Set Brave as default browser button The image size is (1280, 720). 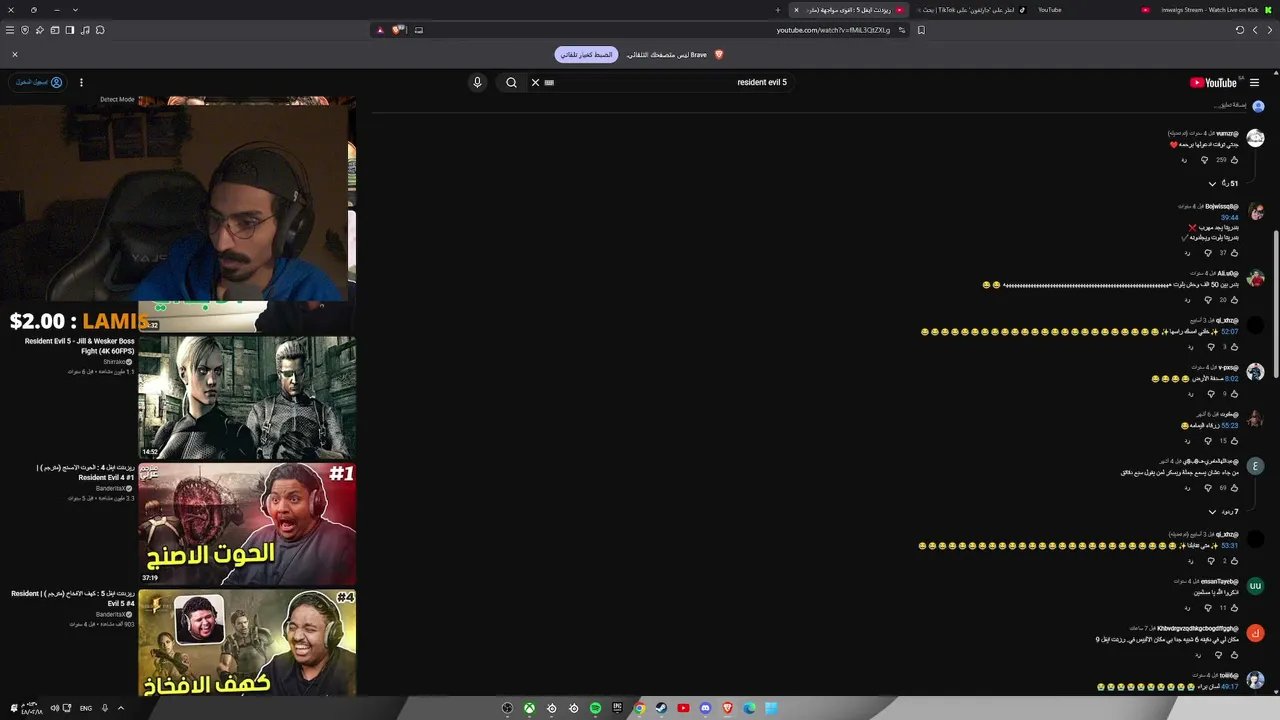pos(587,55)
